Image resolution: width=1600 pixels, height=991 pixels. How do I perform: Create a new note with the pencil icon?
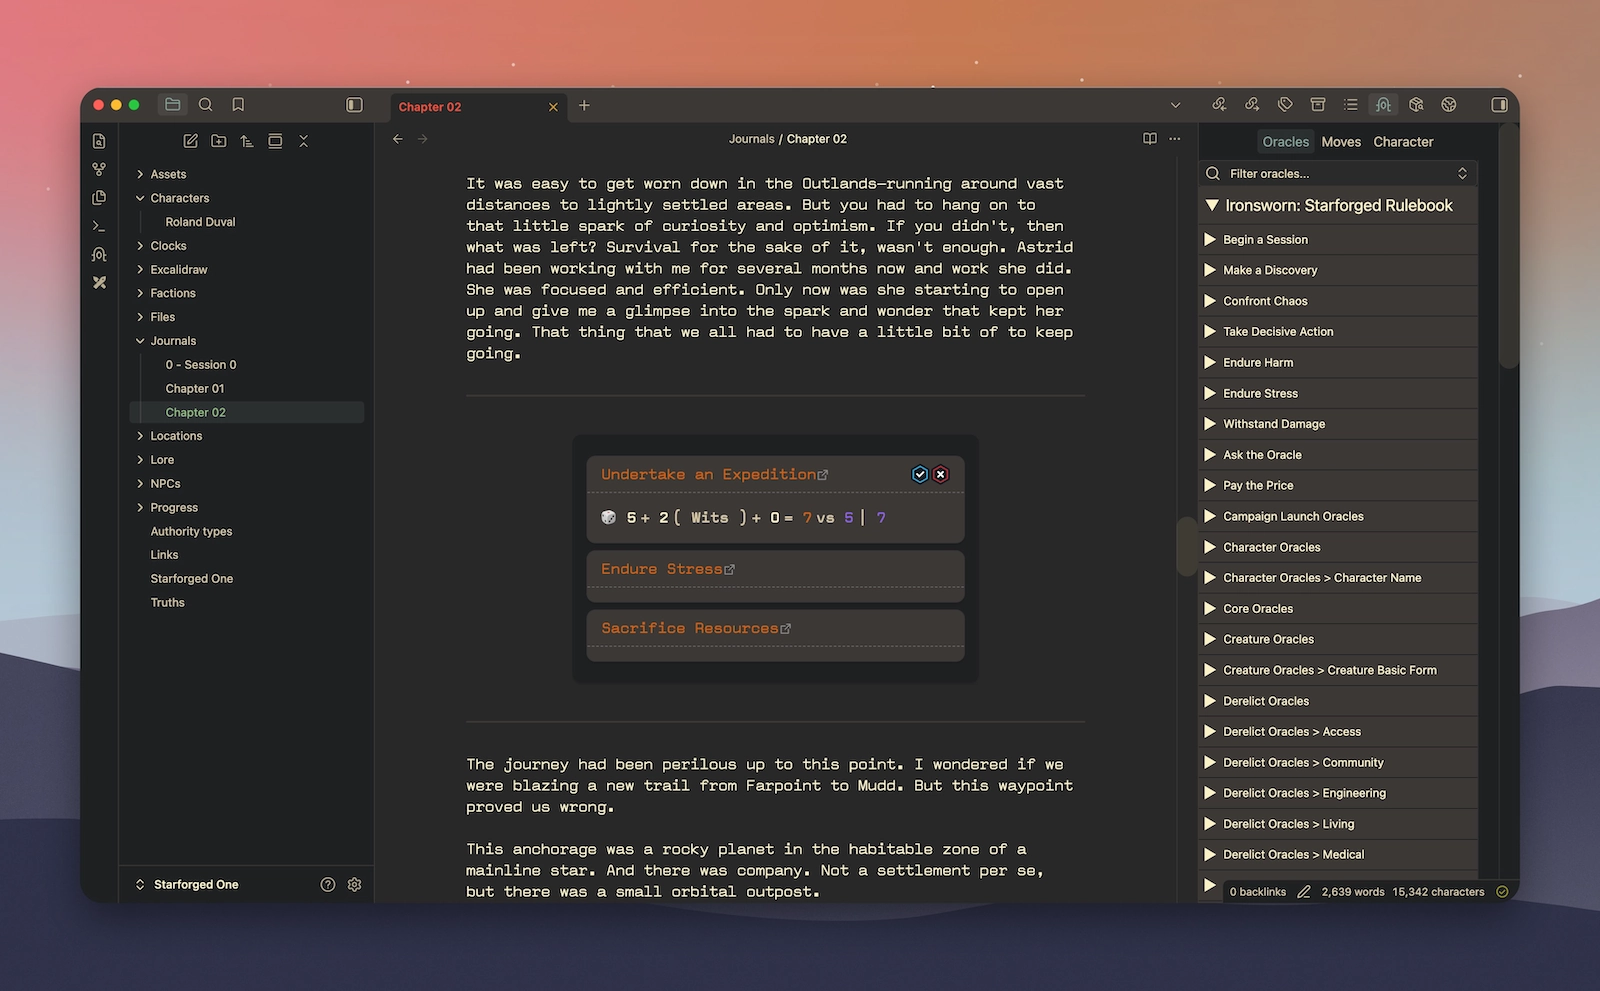[x=190, y=141]
